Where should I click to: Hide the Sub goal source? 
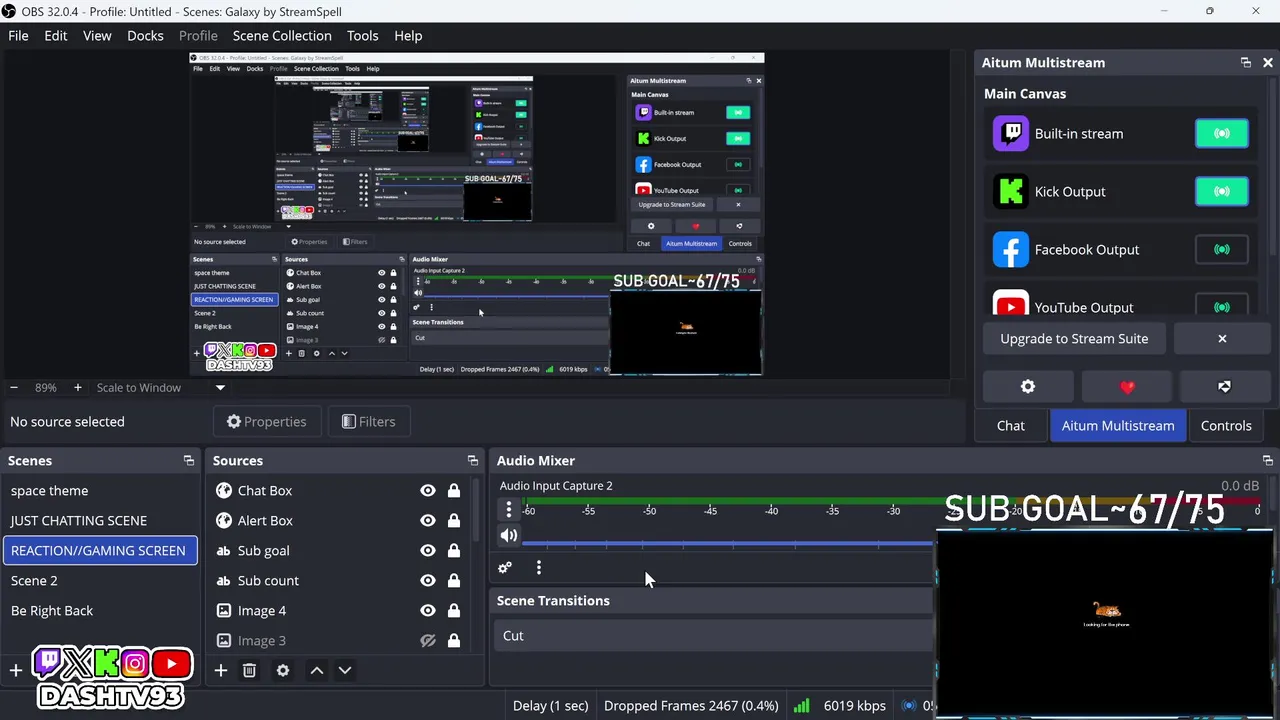(428, 550)
